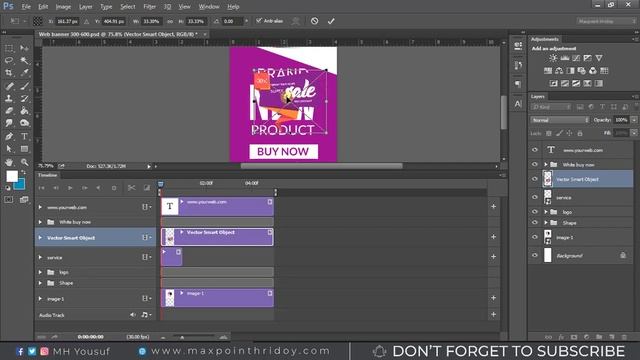Select the Crop tool
The height and width of the screenshot is (360, 640).
coord(9,73)
